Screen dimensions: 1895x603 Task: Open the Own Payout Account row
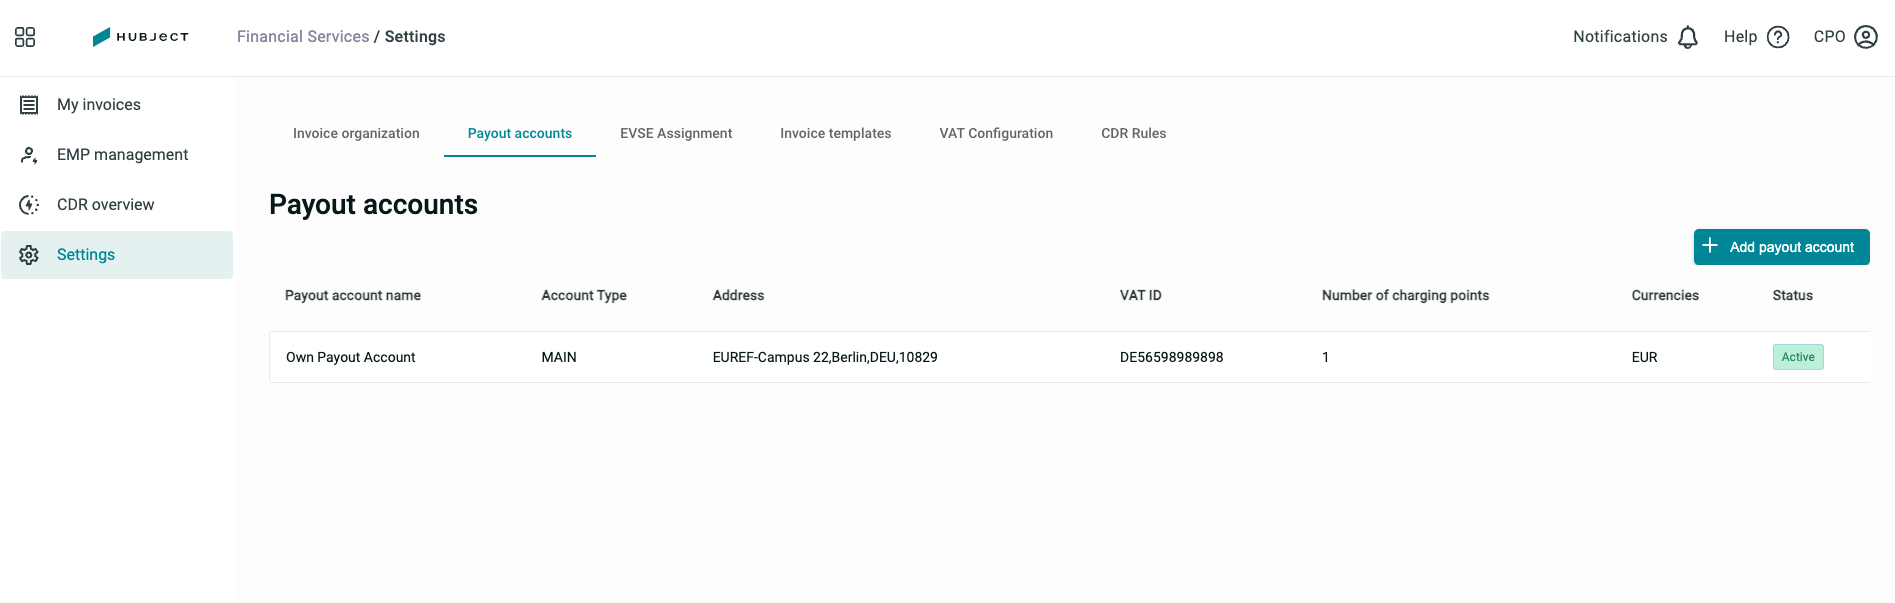[x=1069, y=357]
